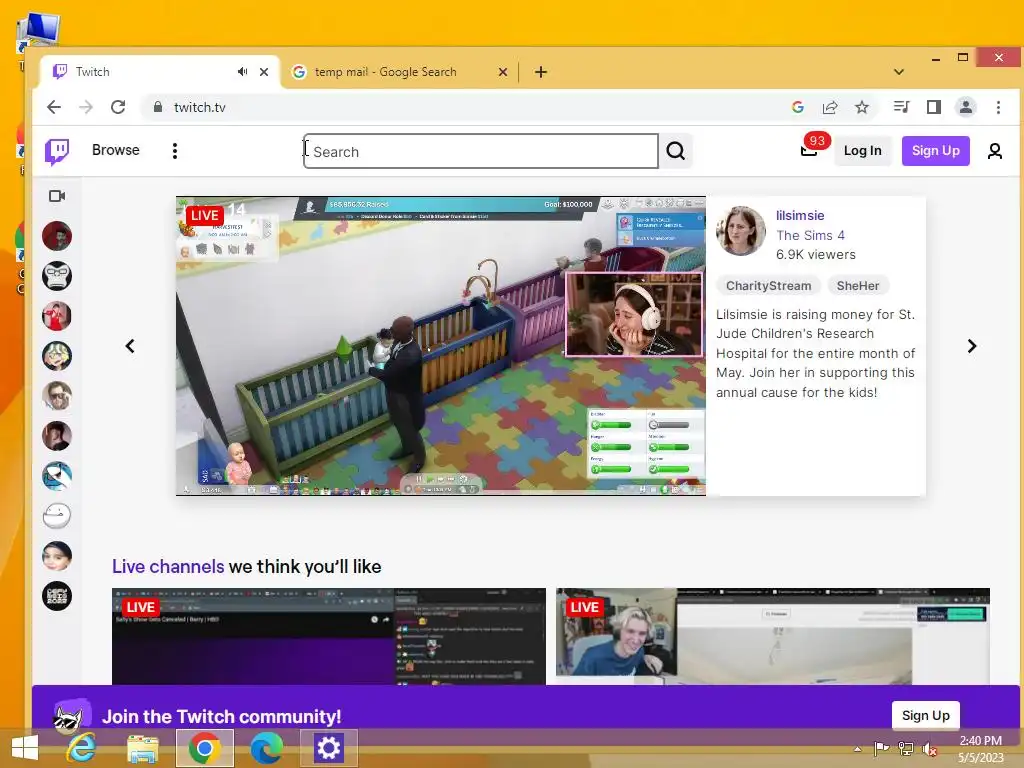Open ninth sidebar channel with woman avatar
Image resolution: width=1024 pixels, height=768 pixels.
[57, 556]
